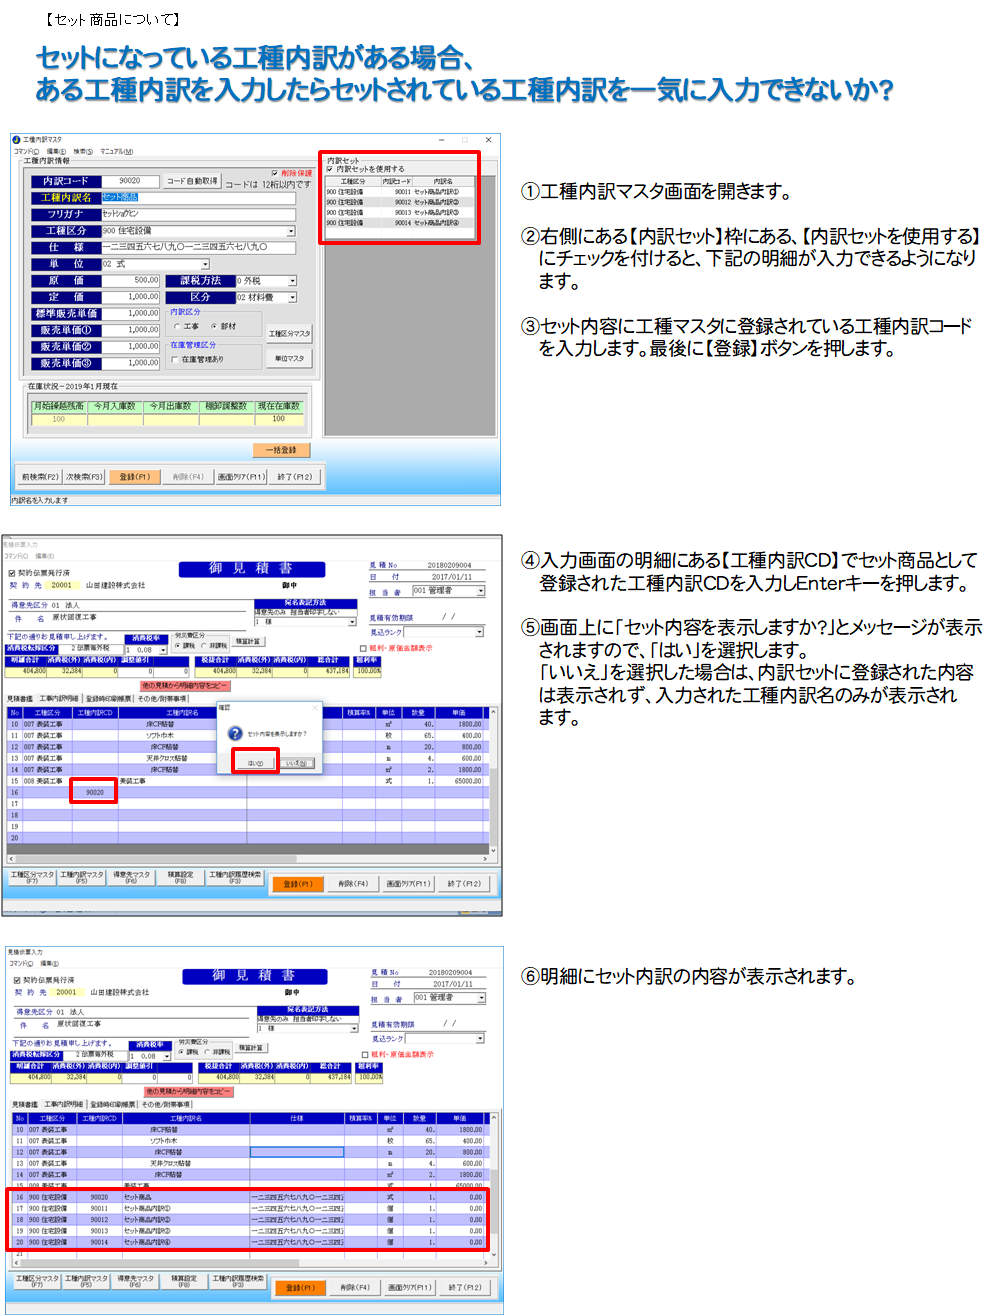Click the question mark icon in confirmation dialog
996x1316 pixels.
pyautogui.click(x=236, y=734)
